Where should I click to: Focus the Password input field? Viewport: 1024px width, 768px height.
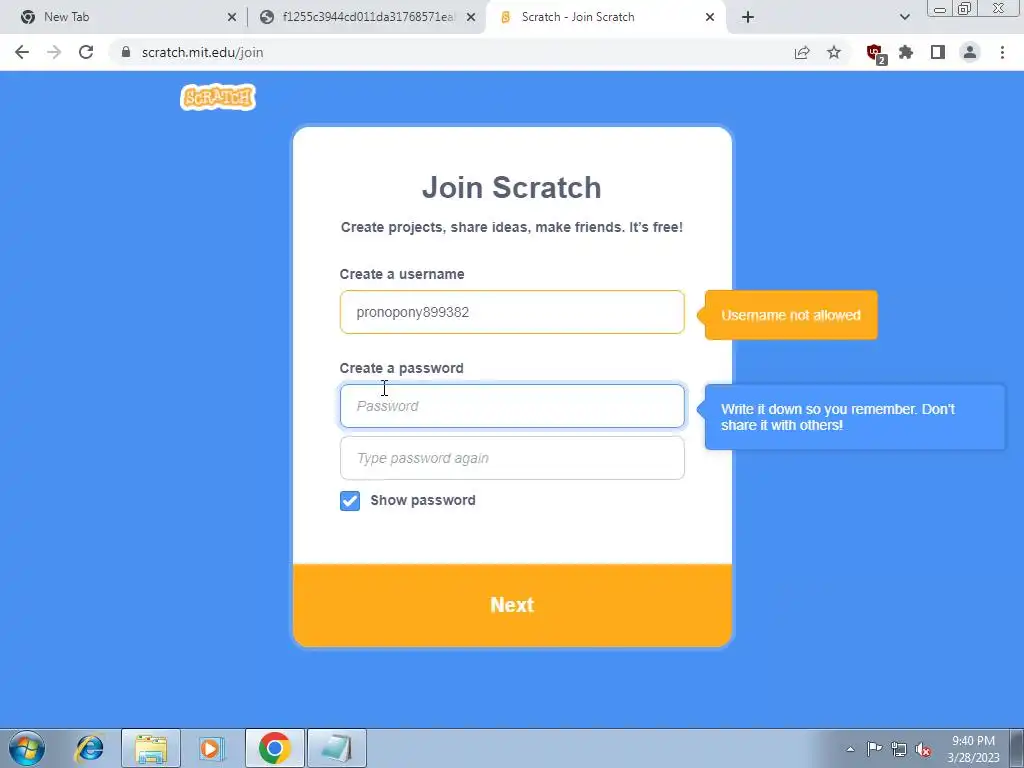tap(512, 406)
